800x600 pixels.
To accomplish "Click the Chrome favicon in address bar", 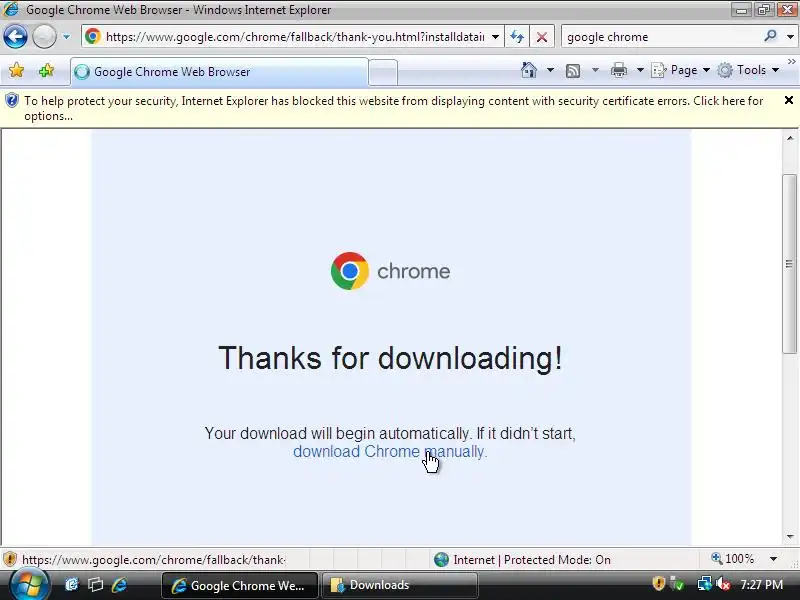I will click(x=93, y=36).
